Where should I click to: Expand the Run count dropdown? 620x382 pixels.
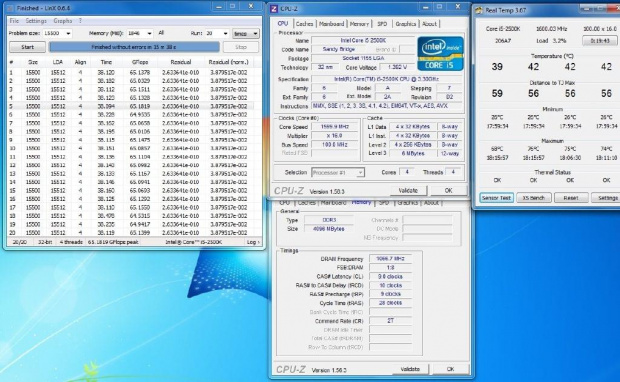click(225, 34)
